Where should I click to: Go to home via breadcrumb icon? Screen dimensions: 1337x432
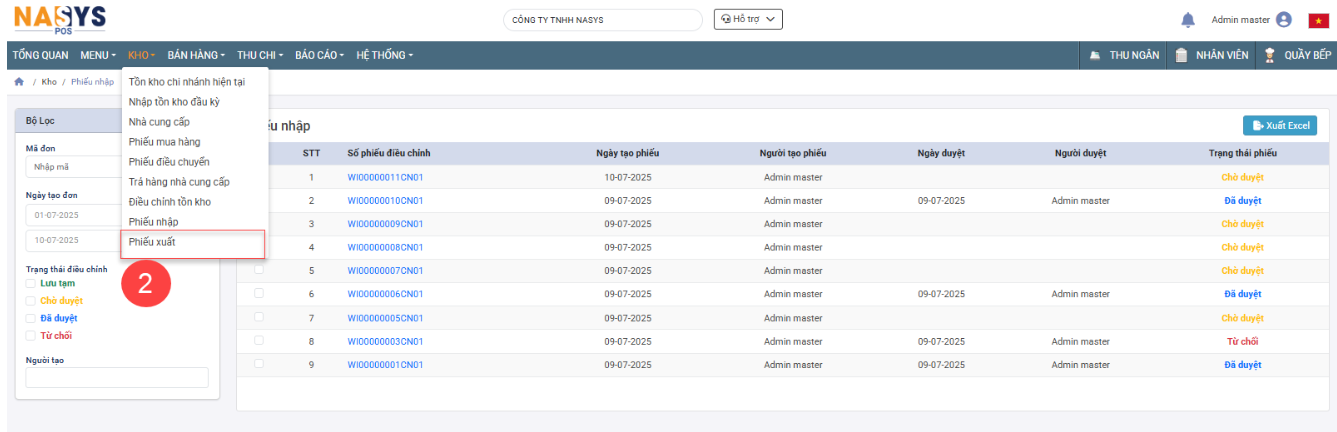click(x=19, y=82)
